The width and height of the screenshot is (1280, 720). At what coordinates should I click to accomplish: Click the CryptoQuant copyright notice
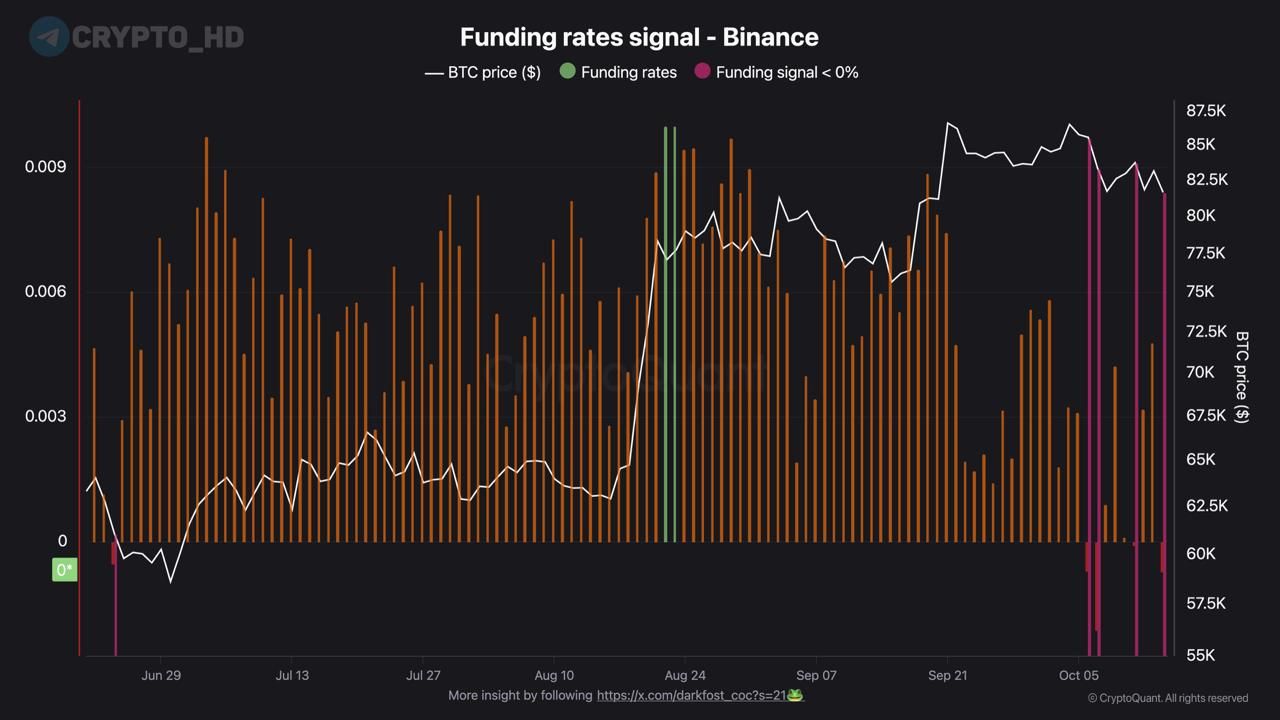[x=1168, y=698]
